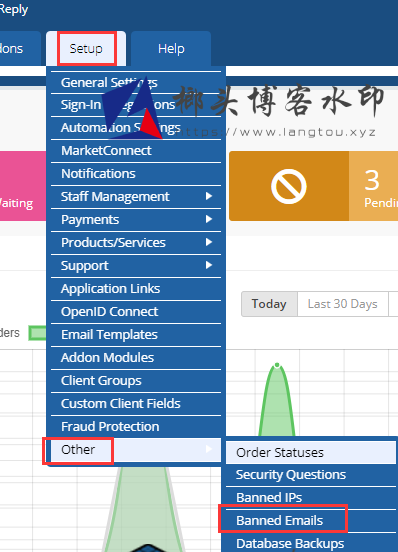
Task: Toggle green legend swatch on chart
Action: click(x=38, y=333)
